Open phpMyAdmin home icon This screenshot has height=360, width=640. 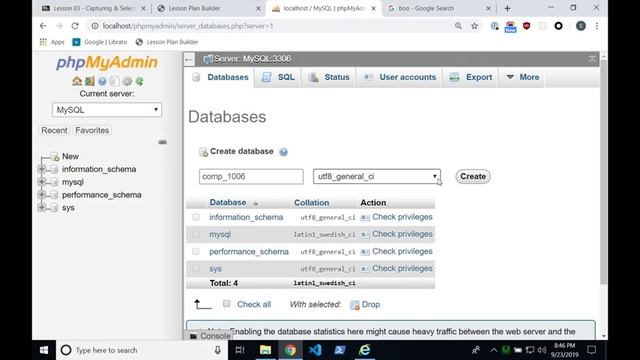(x=77, y=81)
